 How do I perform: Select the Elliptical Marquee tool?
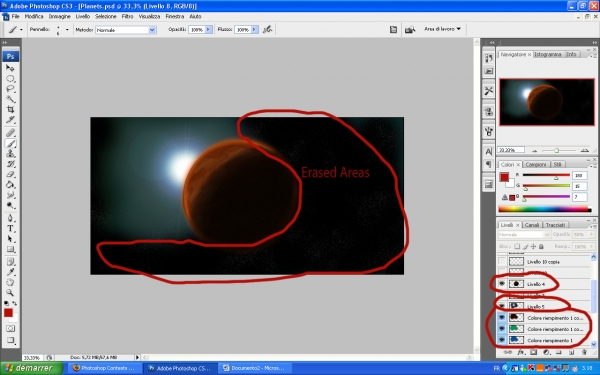10,79
